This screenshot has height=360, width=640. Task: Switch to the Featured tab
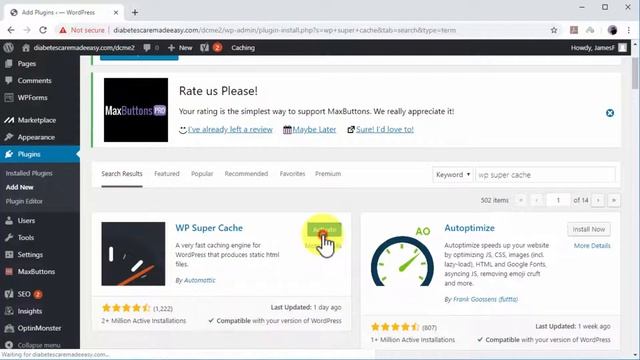tap(167, 174)
